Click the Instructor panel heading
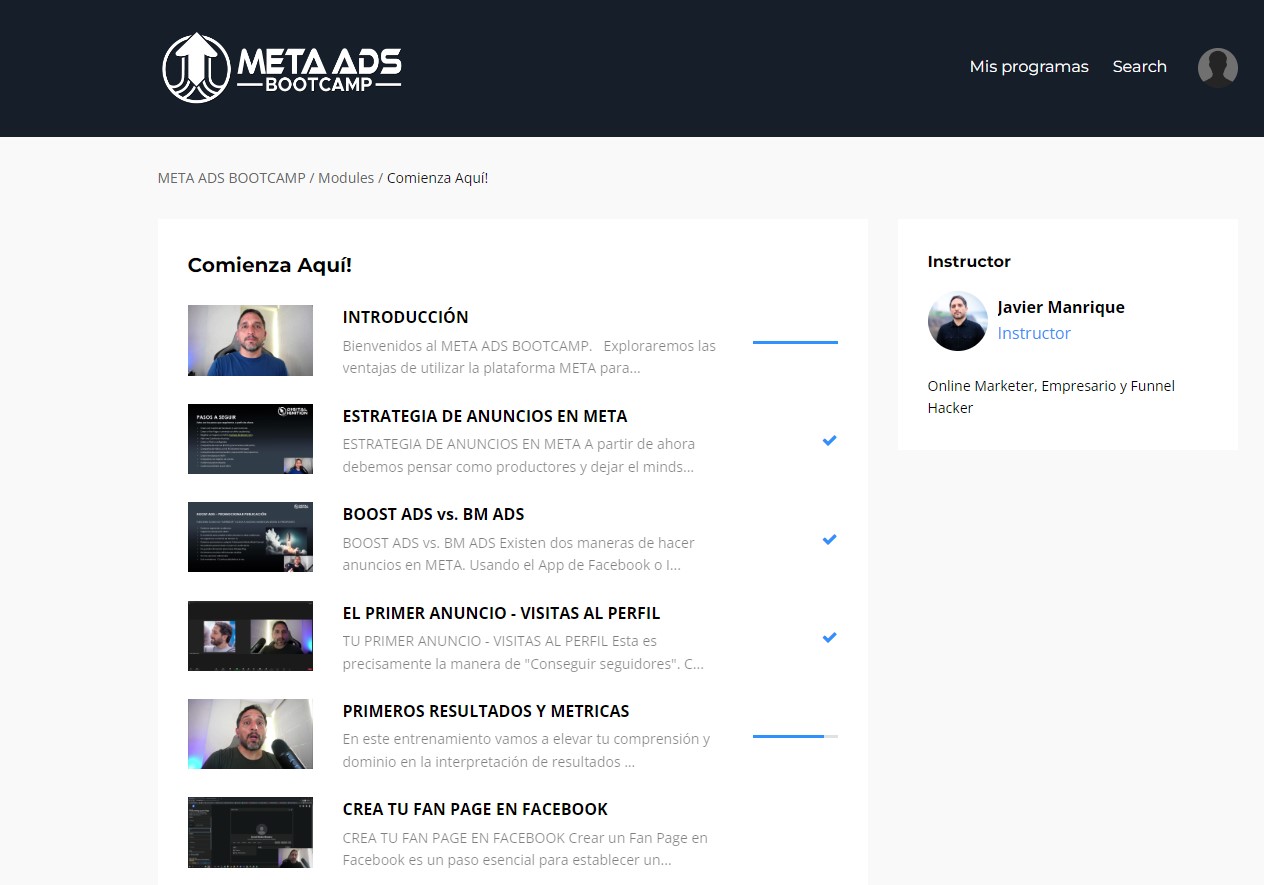 tap(969, 261)
